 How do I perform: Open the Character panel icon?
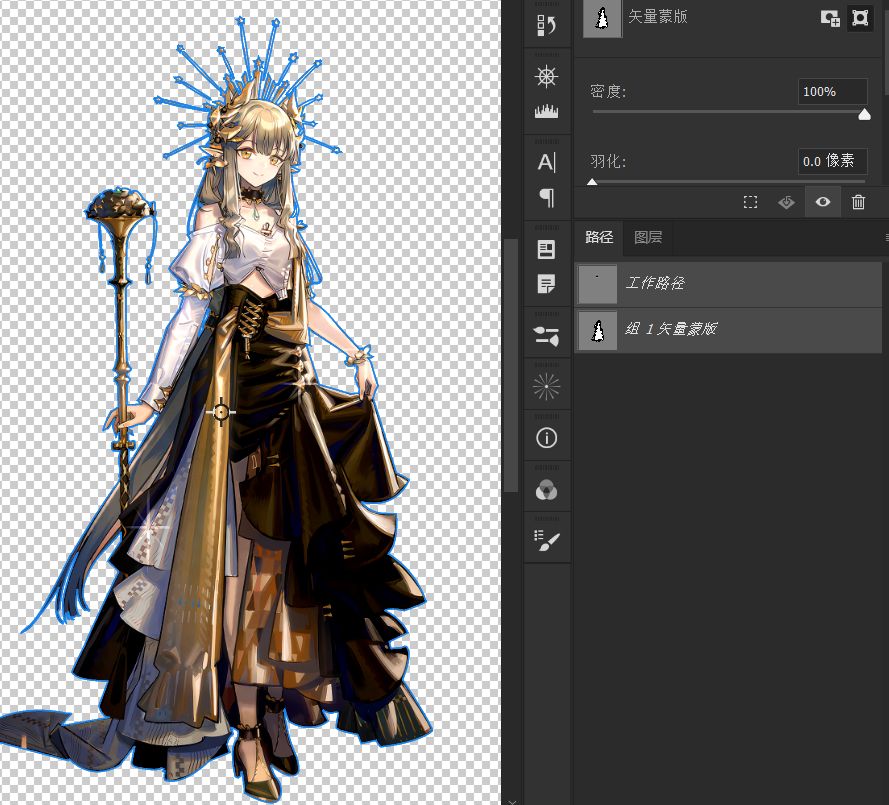coord(547,162)
